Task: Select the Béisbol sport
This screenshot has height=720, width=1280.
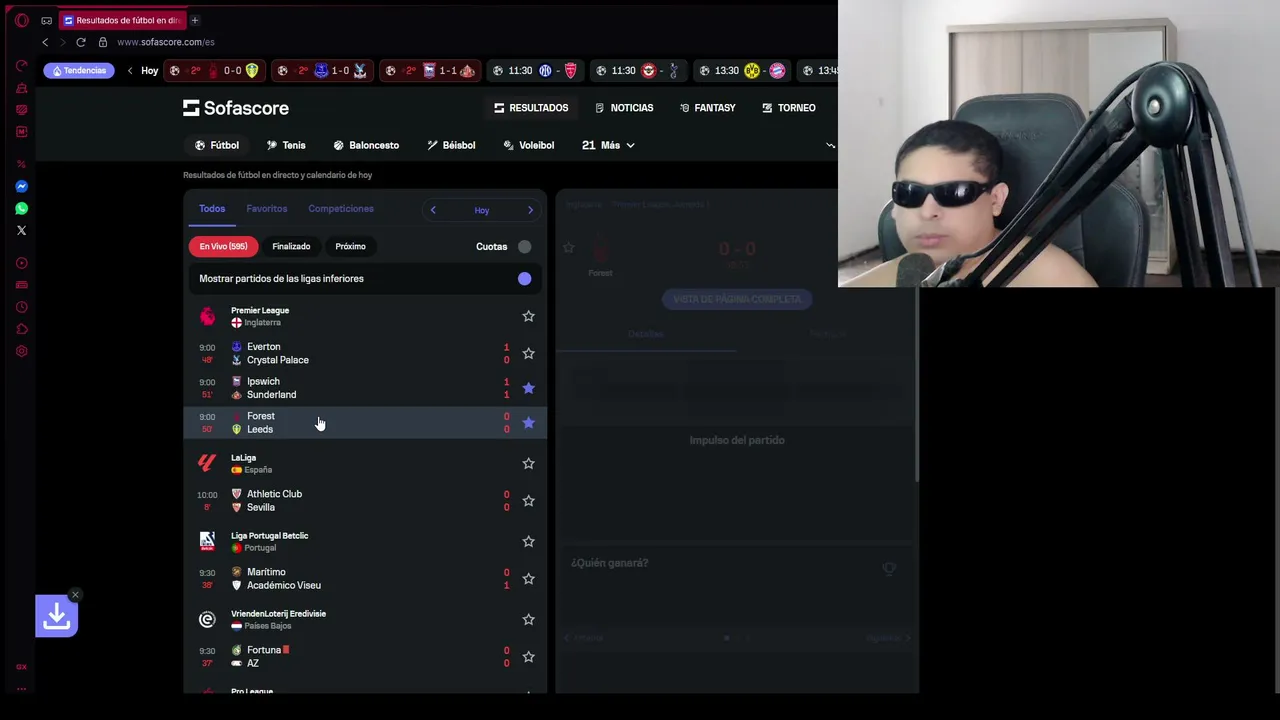Action: (x=451, y=145)
